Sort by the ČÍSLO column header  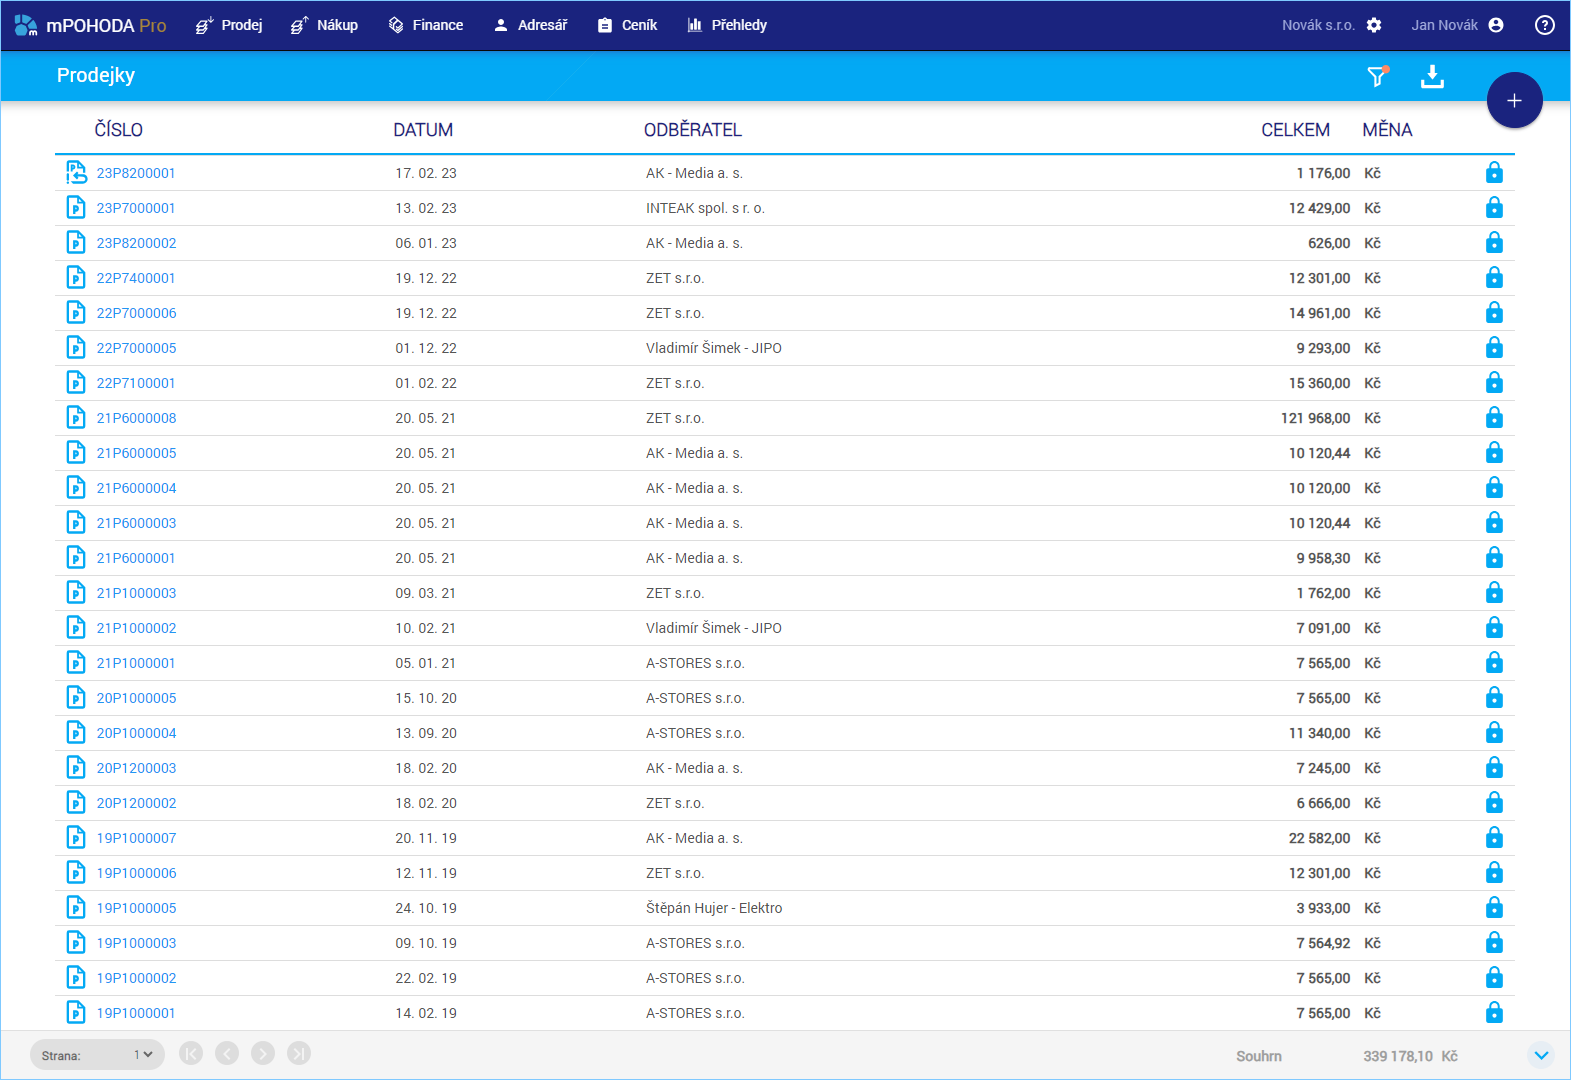point(119,130)
